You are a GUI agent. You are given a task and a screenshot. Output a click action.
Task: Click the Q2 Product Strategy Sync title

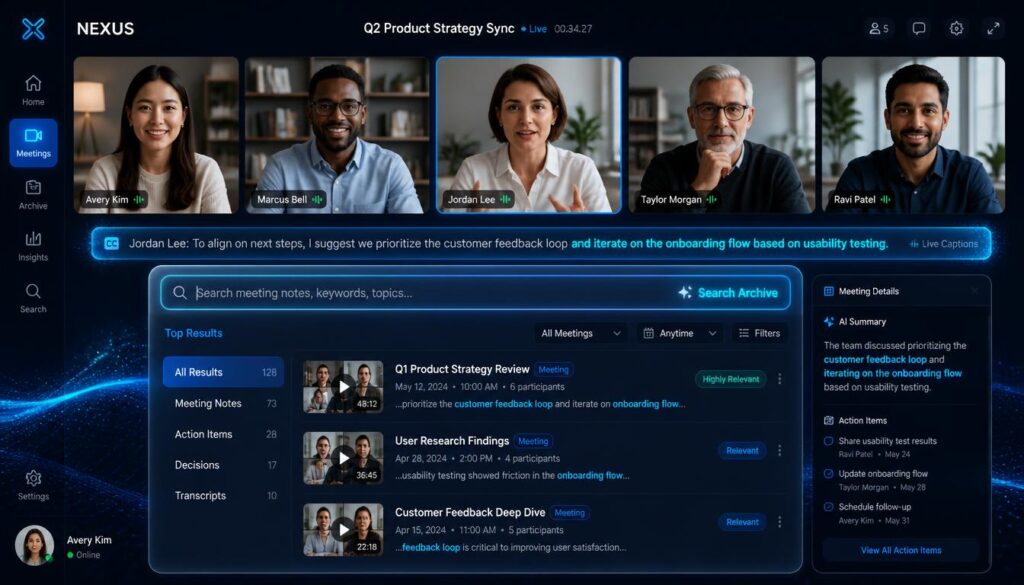tap(439, 29)
